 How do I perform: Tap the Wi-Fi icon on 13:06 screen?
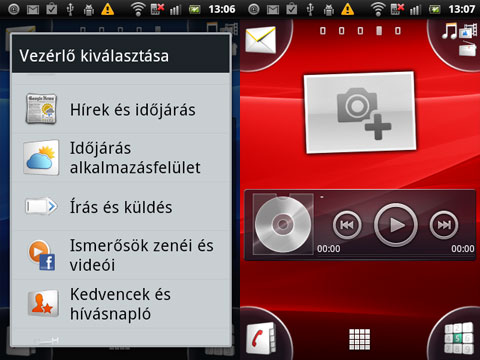click(x=138, y=9)
